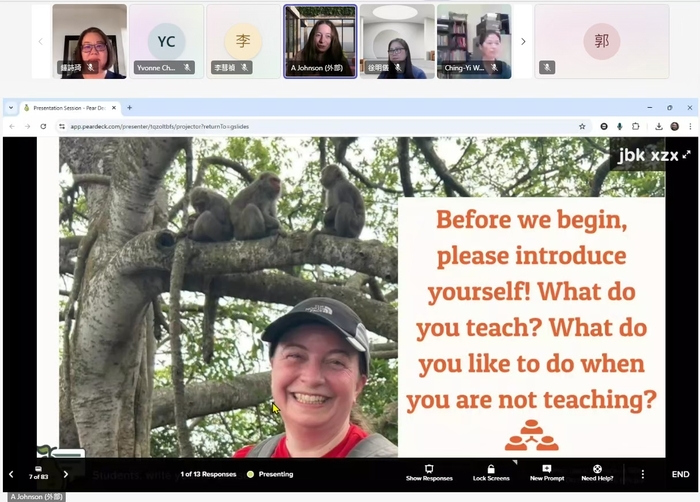Open the Chrome profile avatar

tap(675, 126)
